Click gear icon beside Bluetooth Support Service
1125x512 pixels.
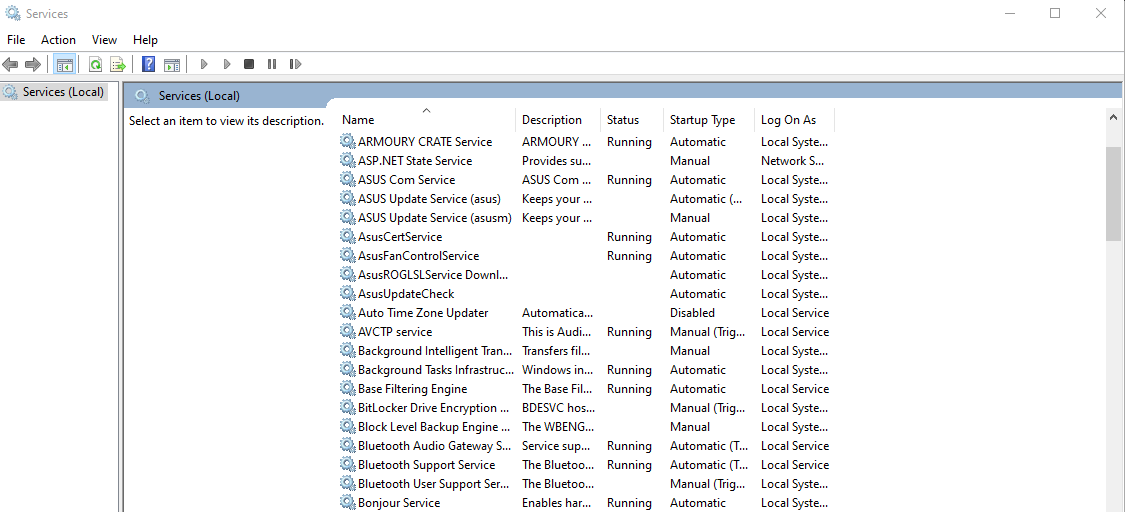[348, 465]
